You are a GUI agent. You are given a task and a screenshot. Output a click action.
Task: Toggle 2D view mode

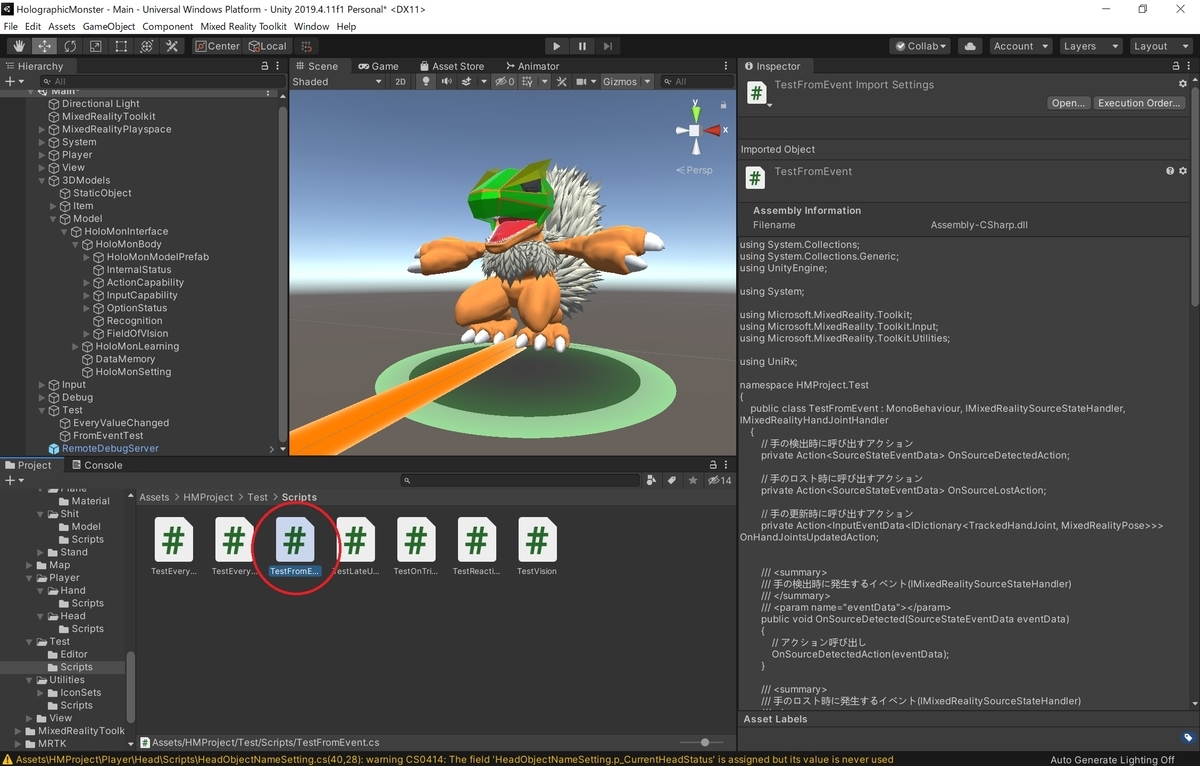tap(400, 82)
